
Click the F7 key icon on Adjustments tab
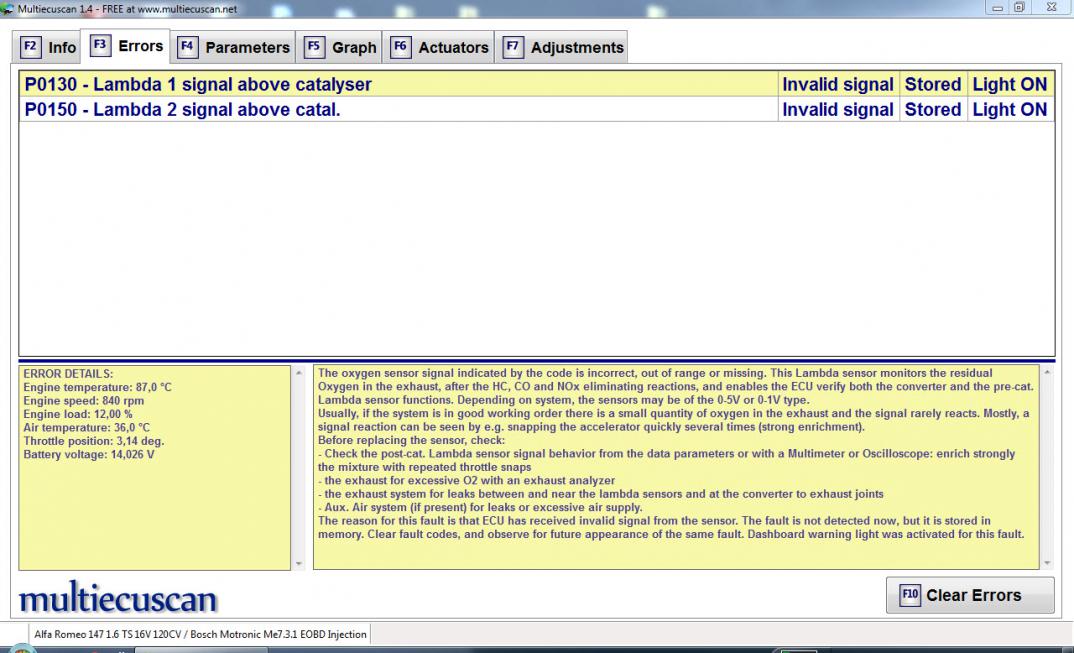[512, 47]
